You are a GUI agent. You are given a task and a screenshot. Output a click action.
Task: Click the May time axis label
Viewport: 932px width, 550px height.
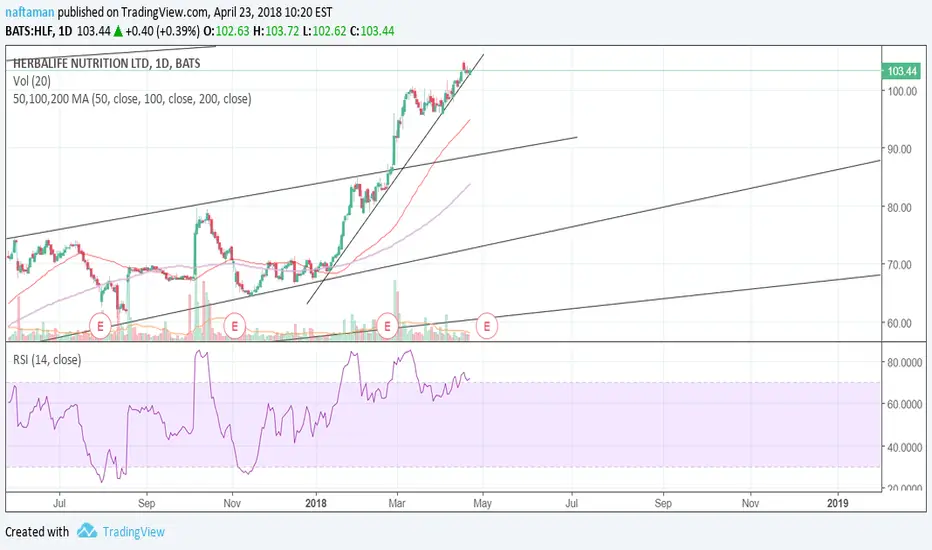(482, 503)
